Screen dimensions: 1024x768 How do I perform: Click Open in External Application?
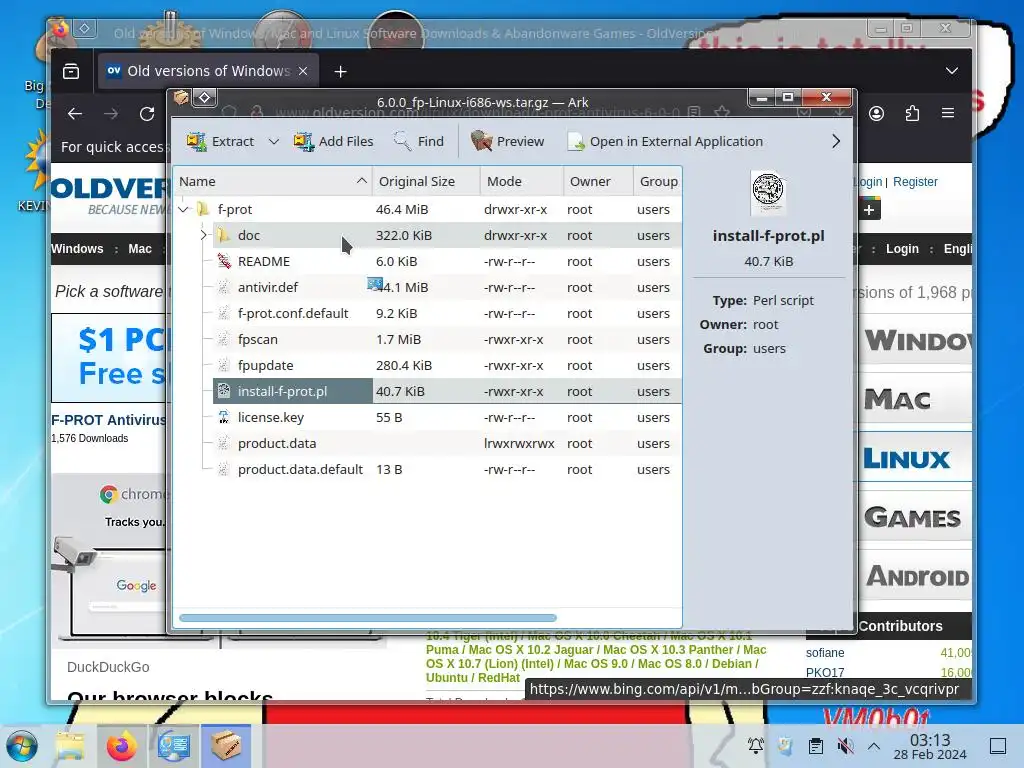[x=665, y=141]
